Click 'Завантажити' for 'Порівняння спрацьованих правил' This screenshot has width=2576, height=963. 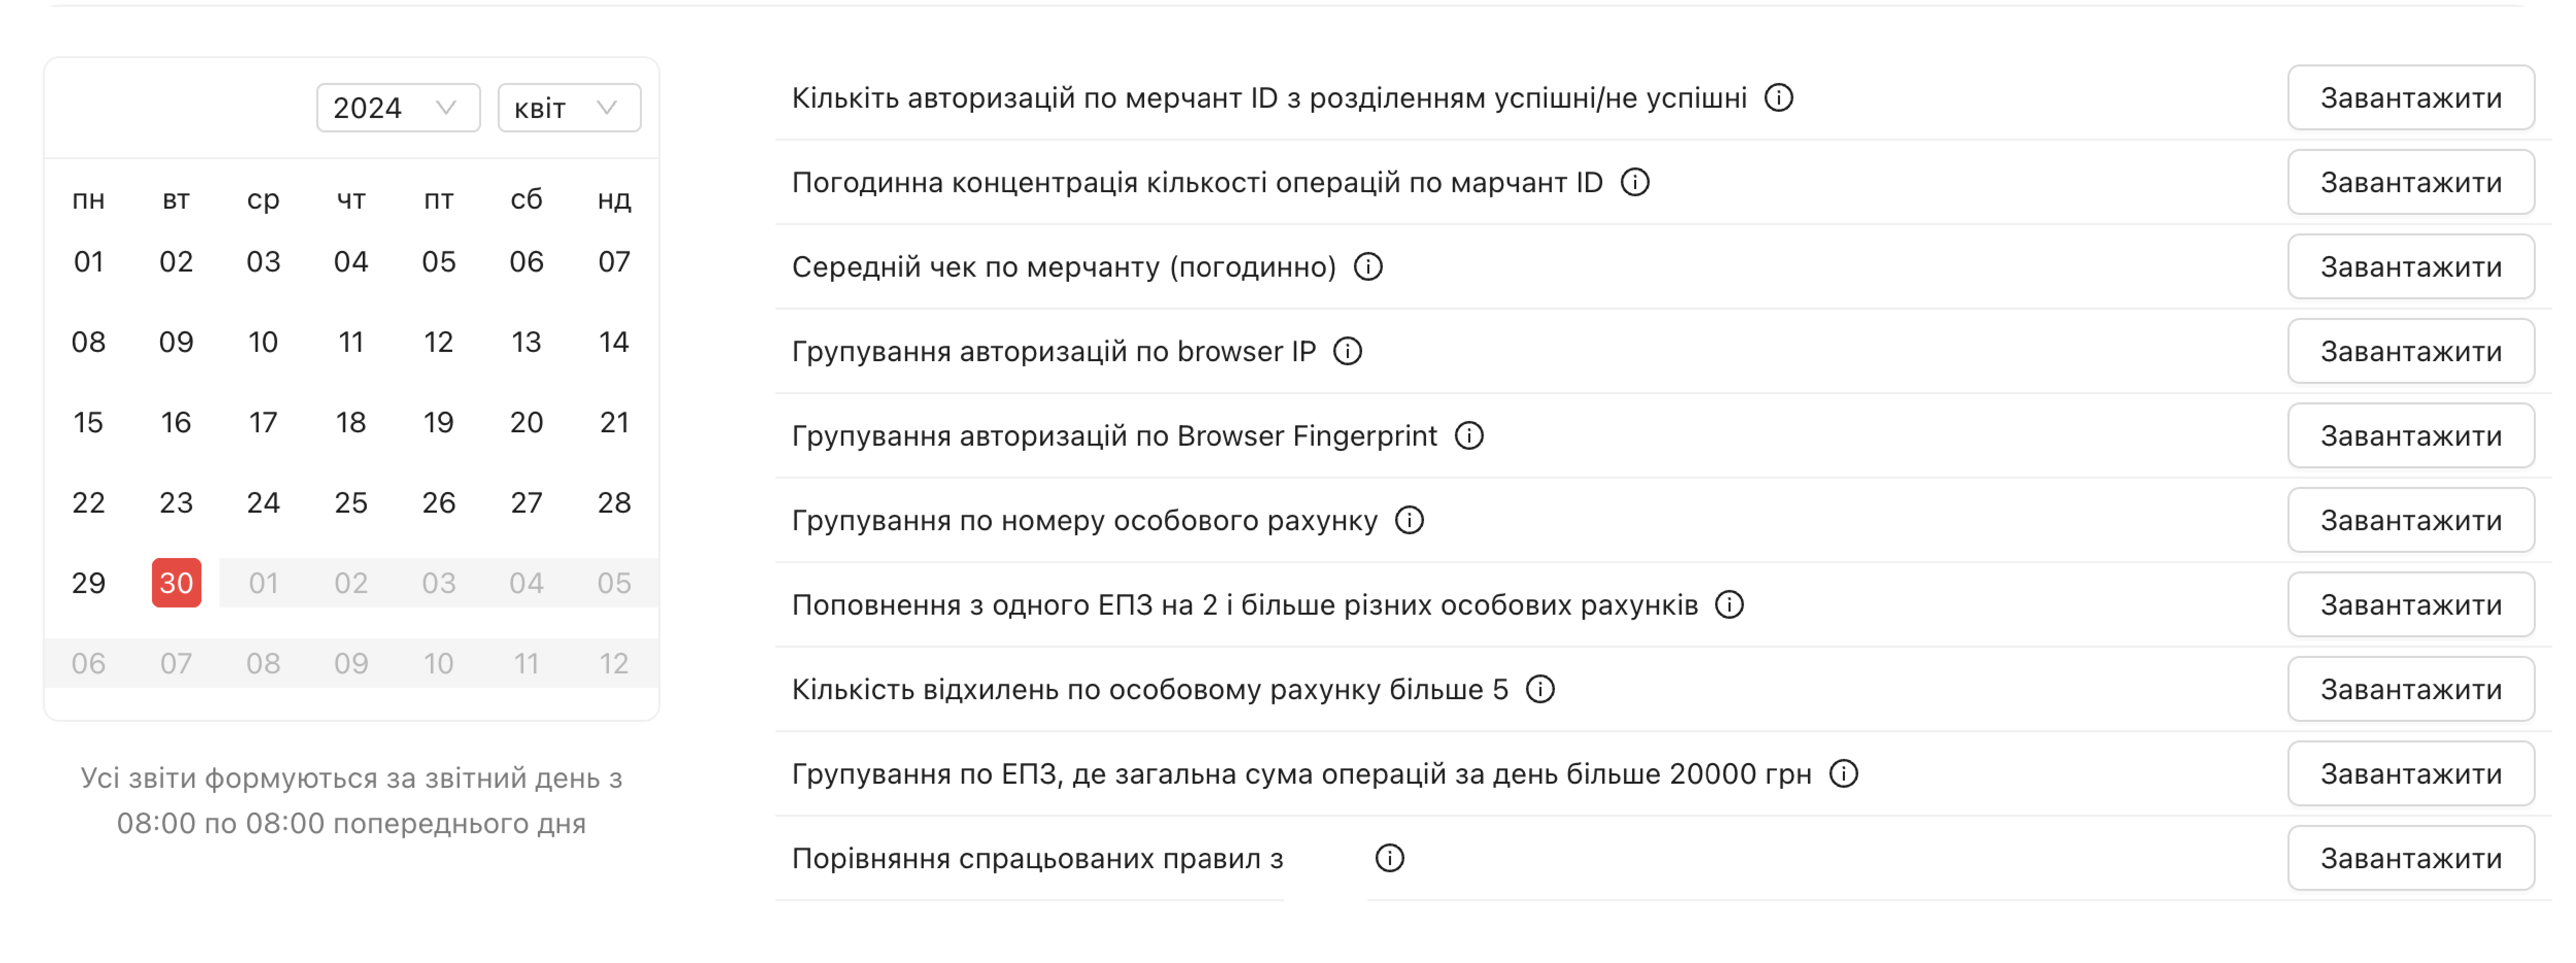coord(2410,858)
